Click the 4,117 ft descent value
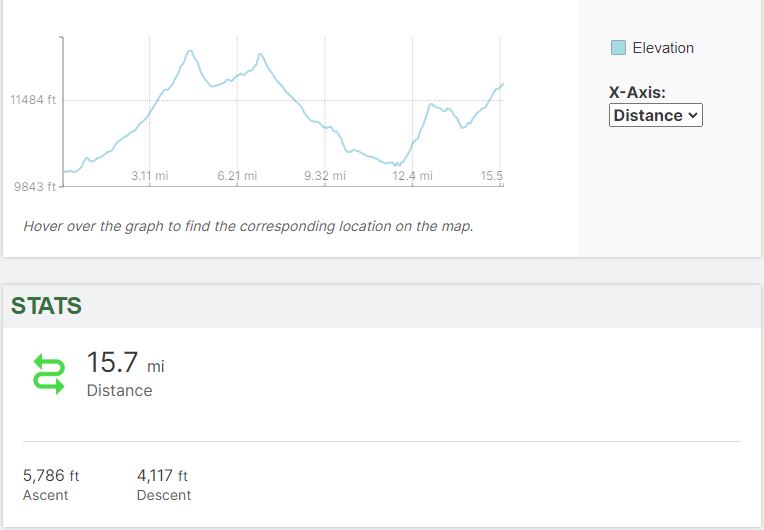This screenshot has height=530, width=764. (x=162, y=476)
